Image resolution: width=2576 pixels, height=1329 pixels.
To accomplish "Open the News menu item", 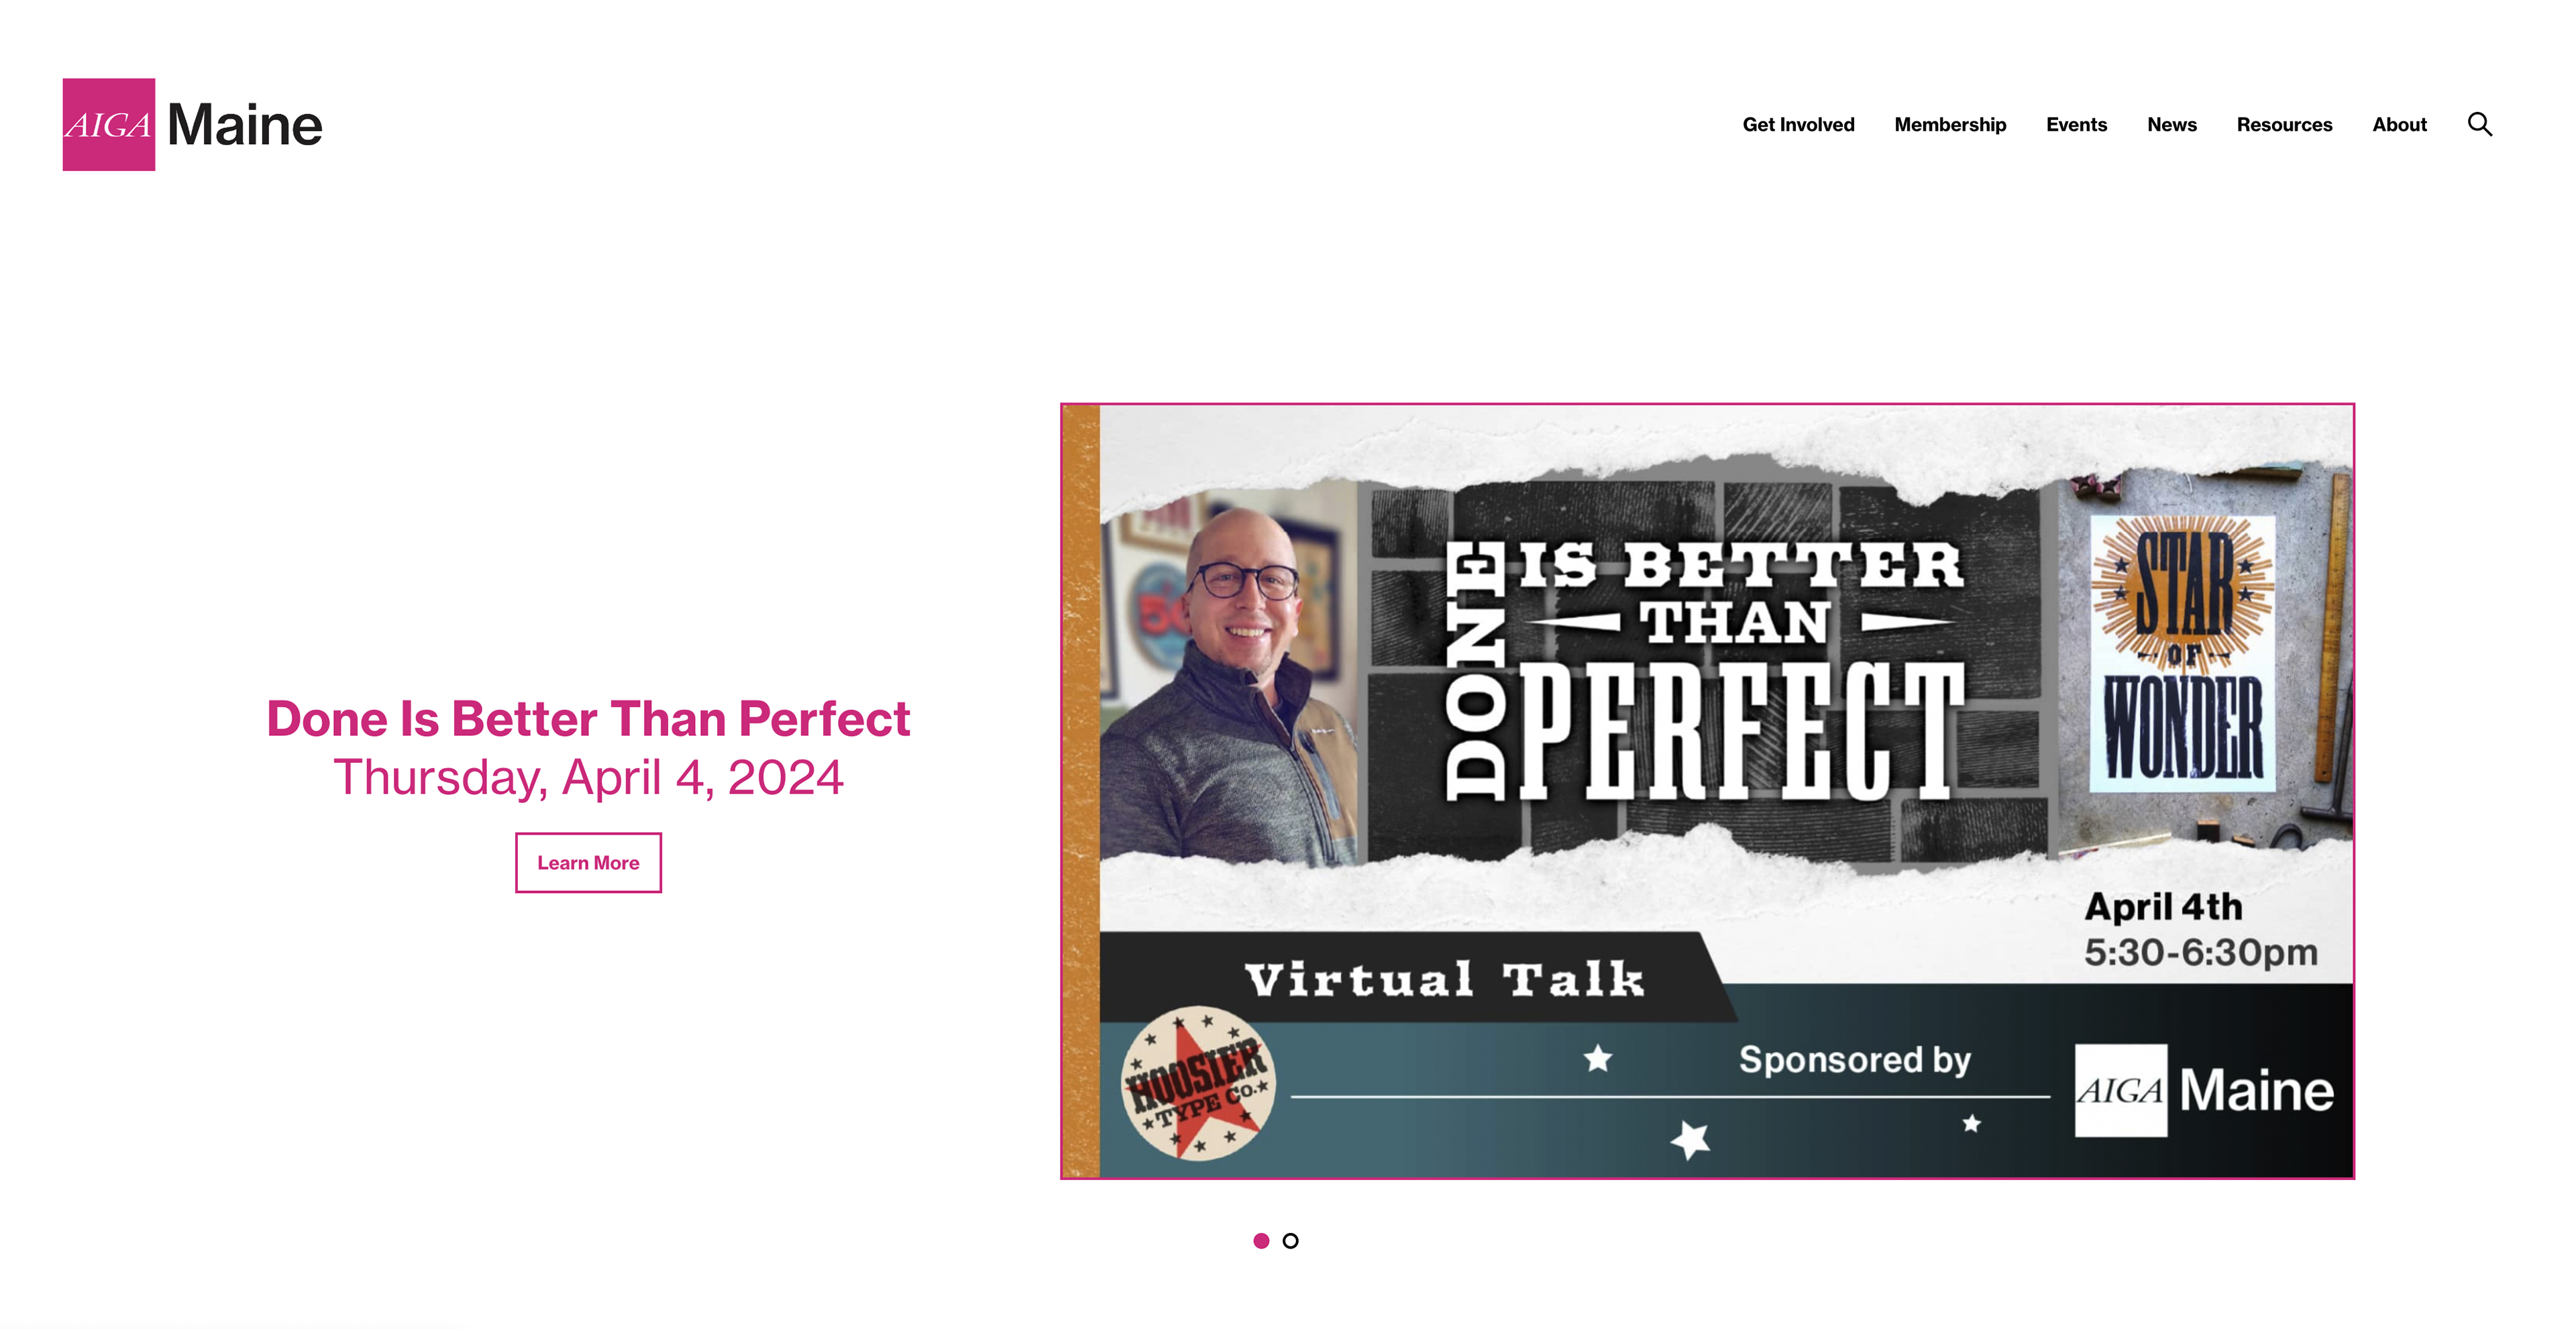I will pos(2171,125).
